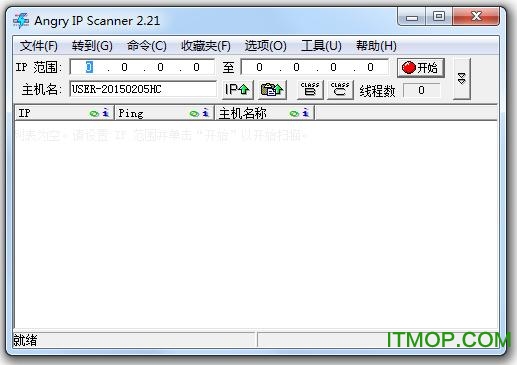This screenshot has width=517, height=365.
Task: Open the 工具(U) menu
Action: click(x=321, y=46)
